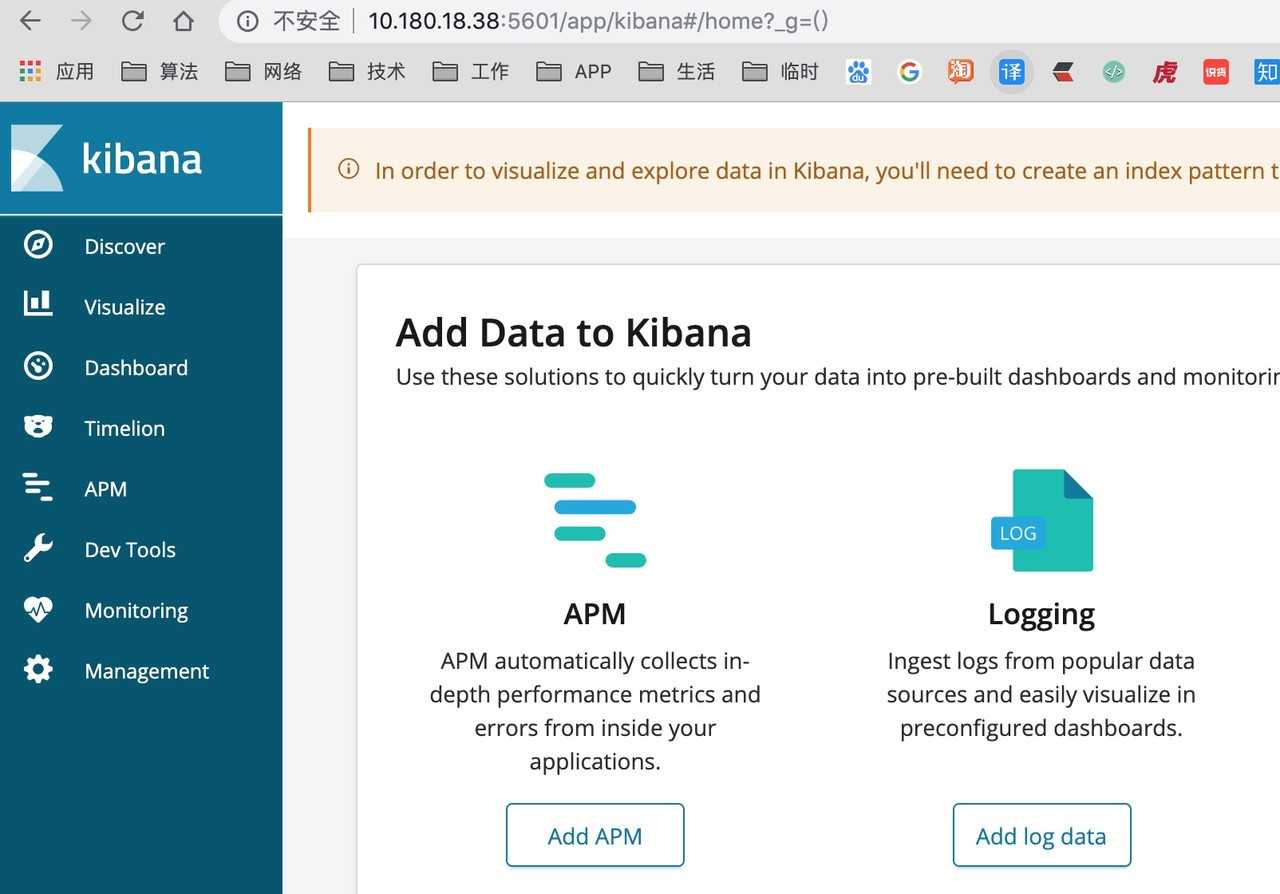Click the Add Data to Kibana heading
Image resolution: width=1280 pixels, height=894 pixels.
[x=574, y=332]
